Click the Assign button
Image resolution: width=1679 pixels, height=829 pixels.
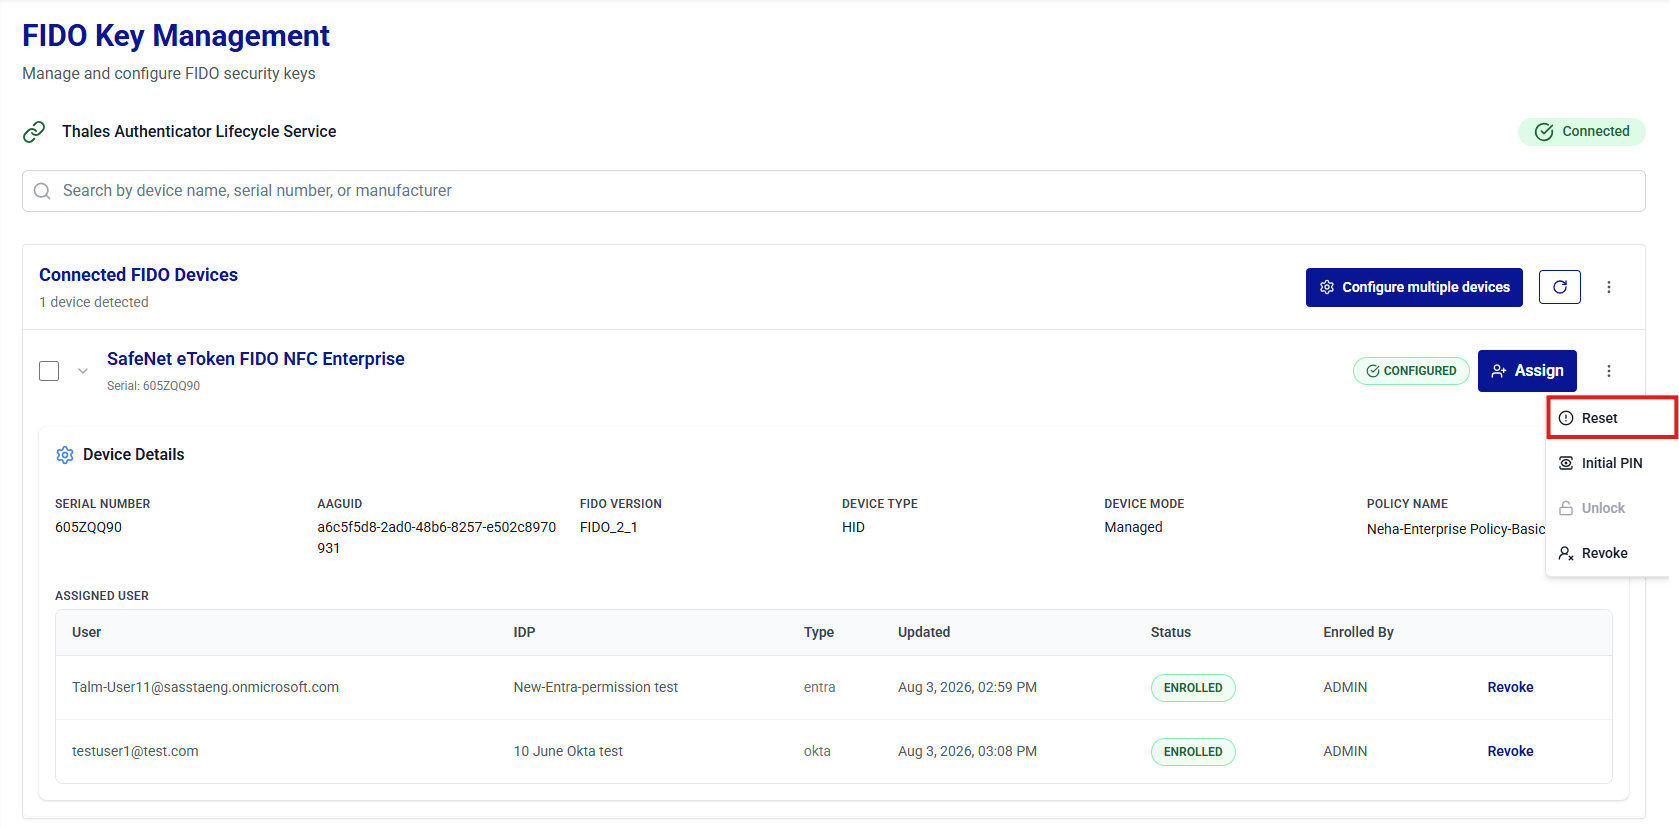[x=1527, y=371]
